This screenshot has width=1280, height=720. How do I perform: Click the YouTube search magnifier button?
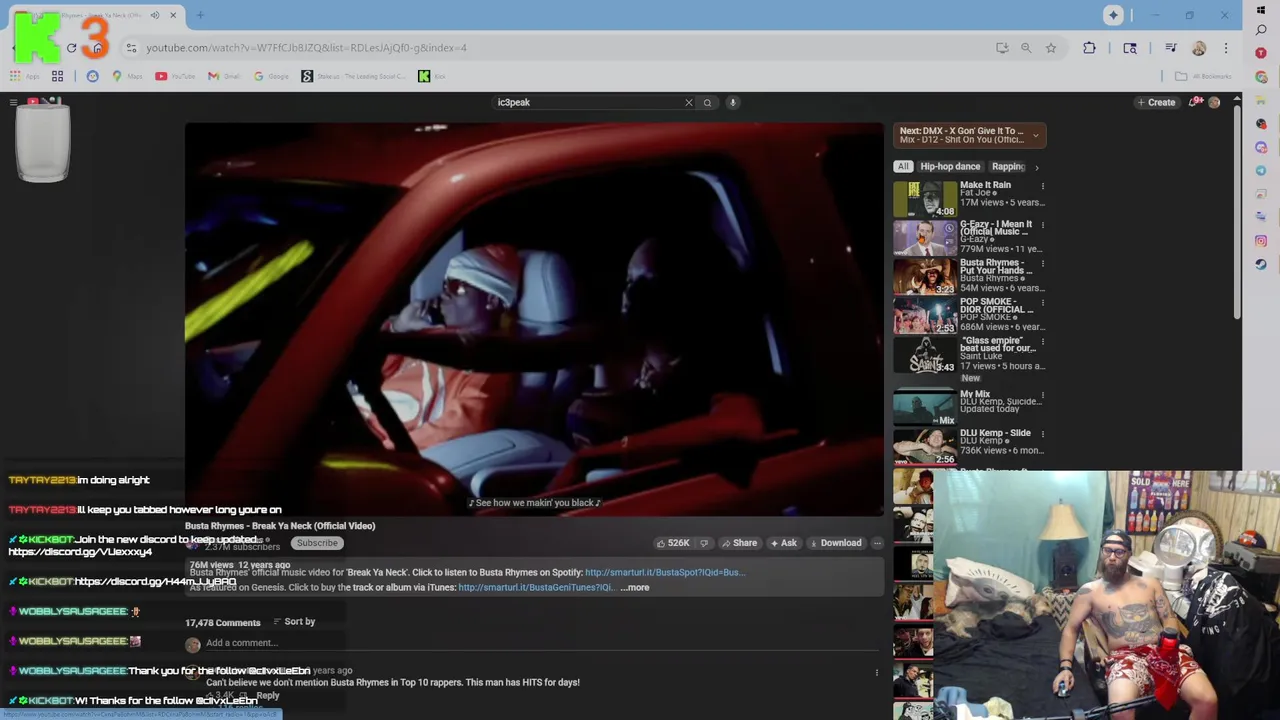point(707,102)
